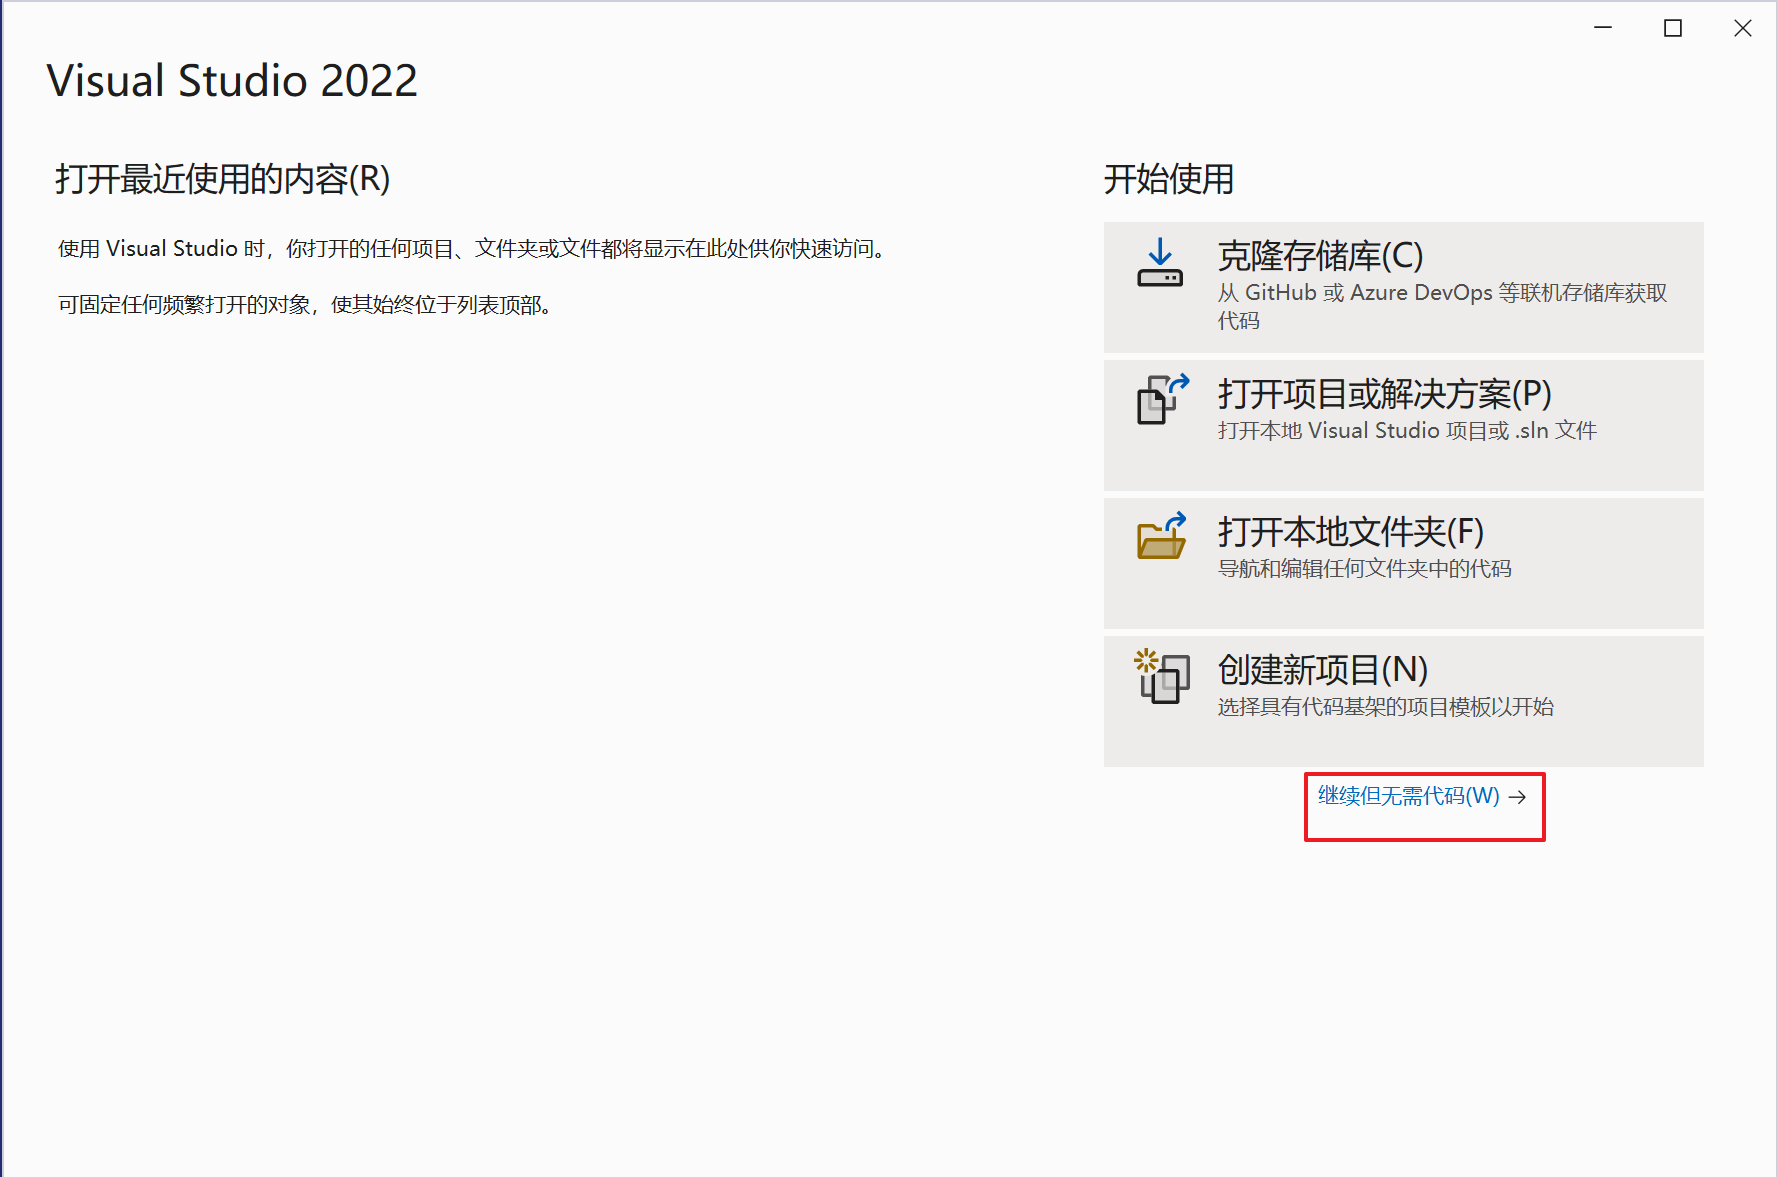The height and width of the screenshot is (1177, 1777).
Task: Click description text about GitHub or Azure DevOps
Action: tap(1442, 306)
